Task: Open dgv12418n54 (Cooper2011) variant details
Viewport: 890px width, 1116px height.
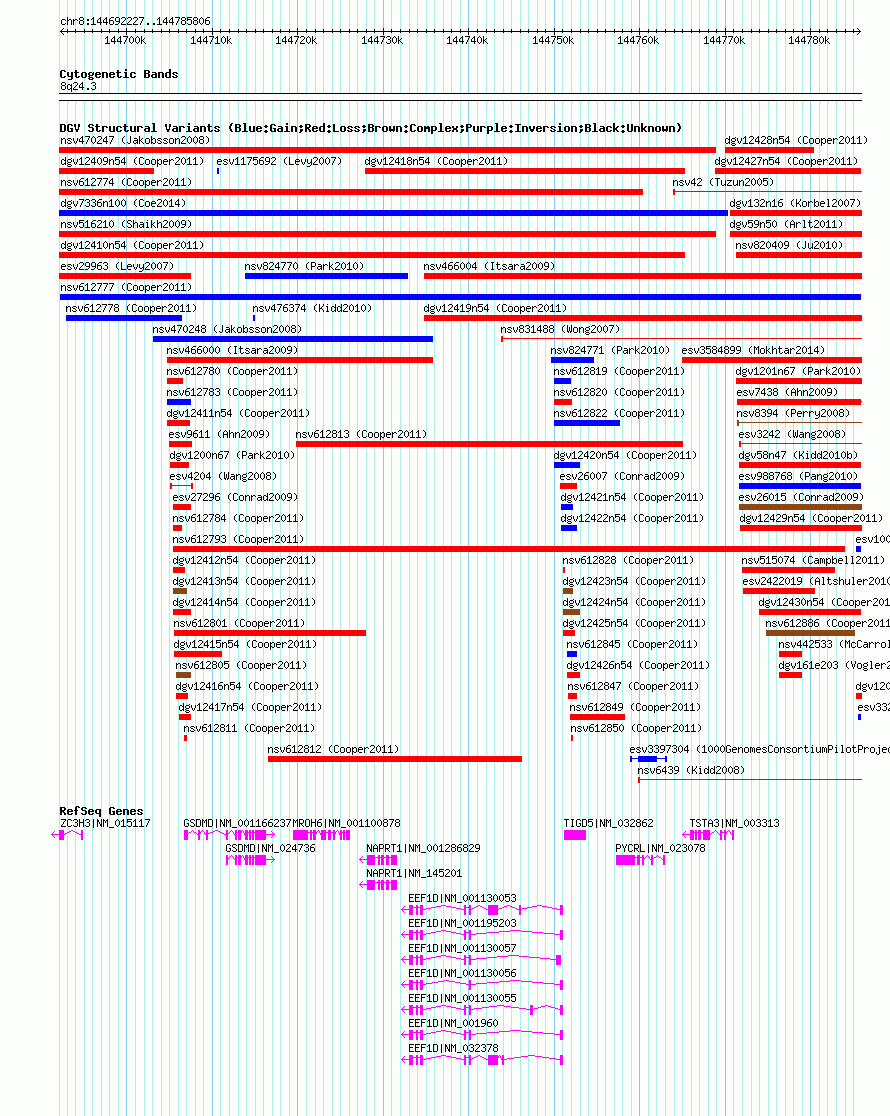Action: pyautogui.click(x=436, y=162)
